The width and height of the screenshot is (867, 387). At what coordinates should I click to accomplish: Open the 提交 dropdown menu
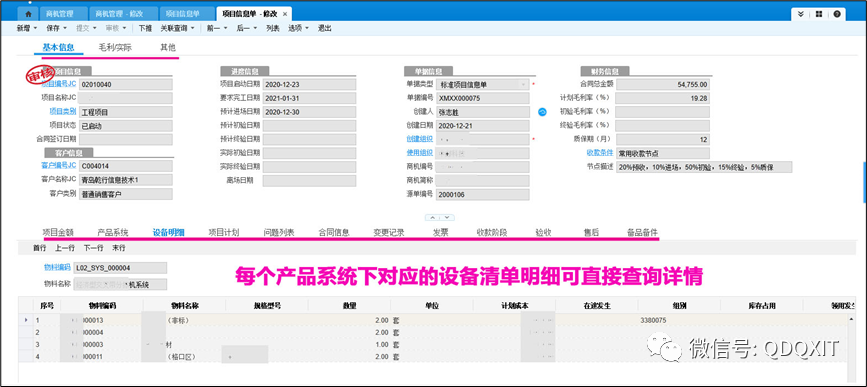(x=86, y=28)
